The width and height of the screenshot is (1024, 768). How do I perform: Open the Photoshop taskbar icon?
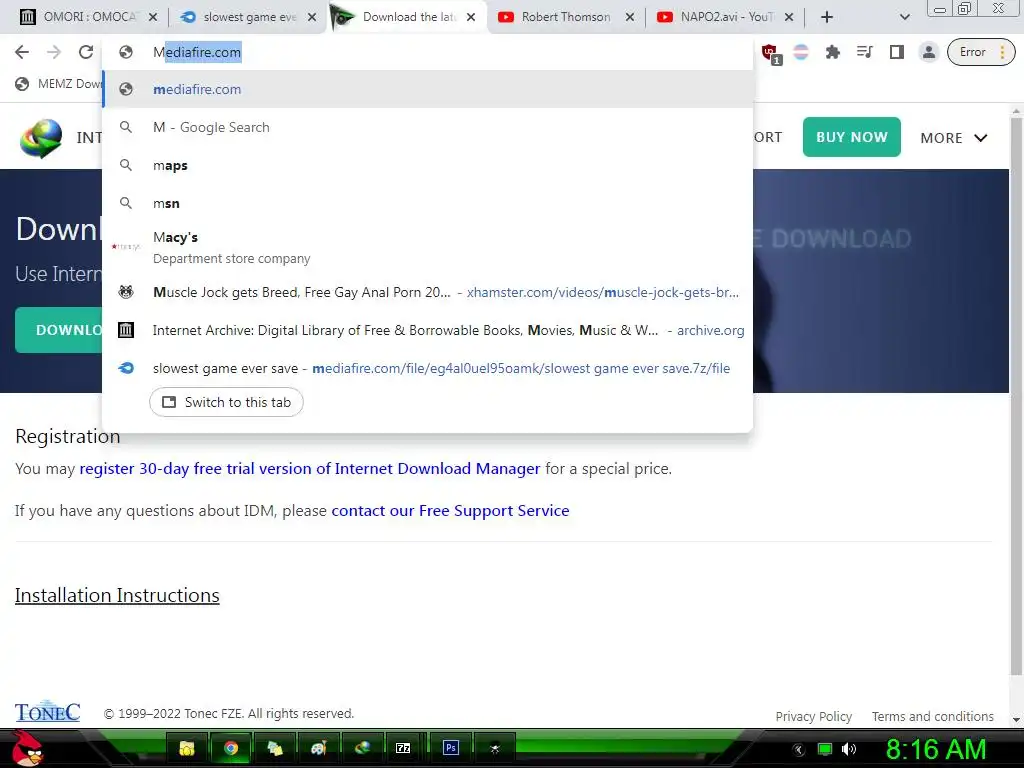click(451, 748)
